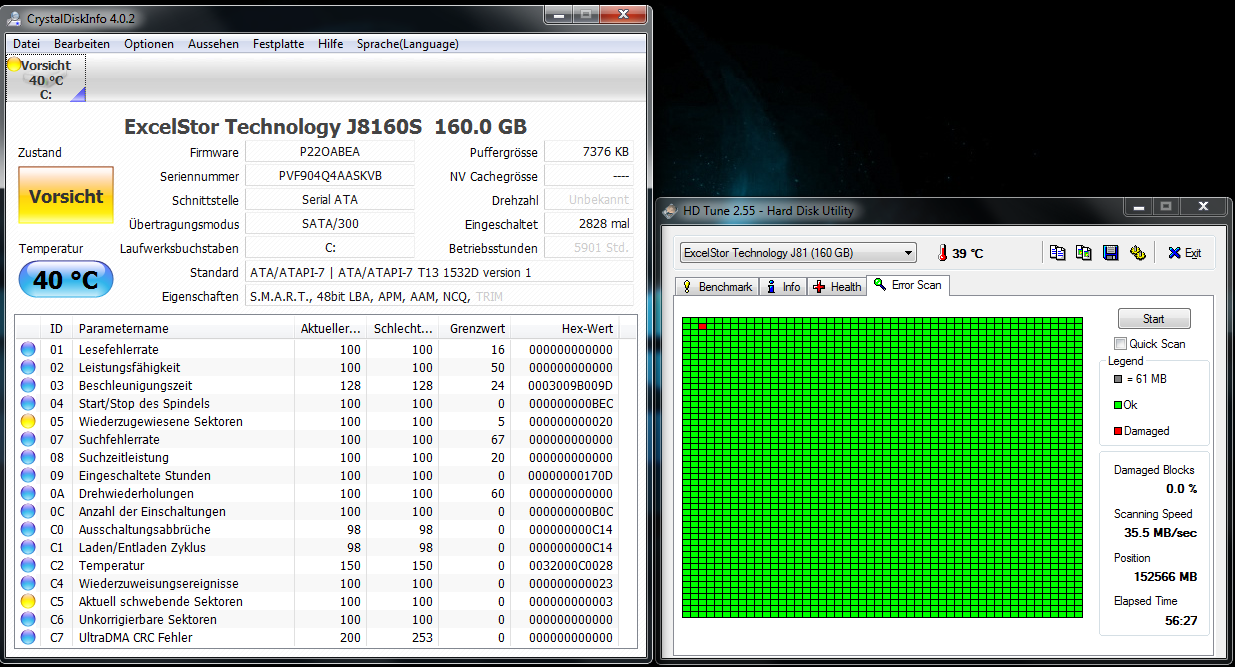Image resolution: width=1235 pixels, height=667 pixels.
Task: Click the hex value 0003009B009D
Action: 571,386
